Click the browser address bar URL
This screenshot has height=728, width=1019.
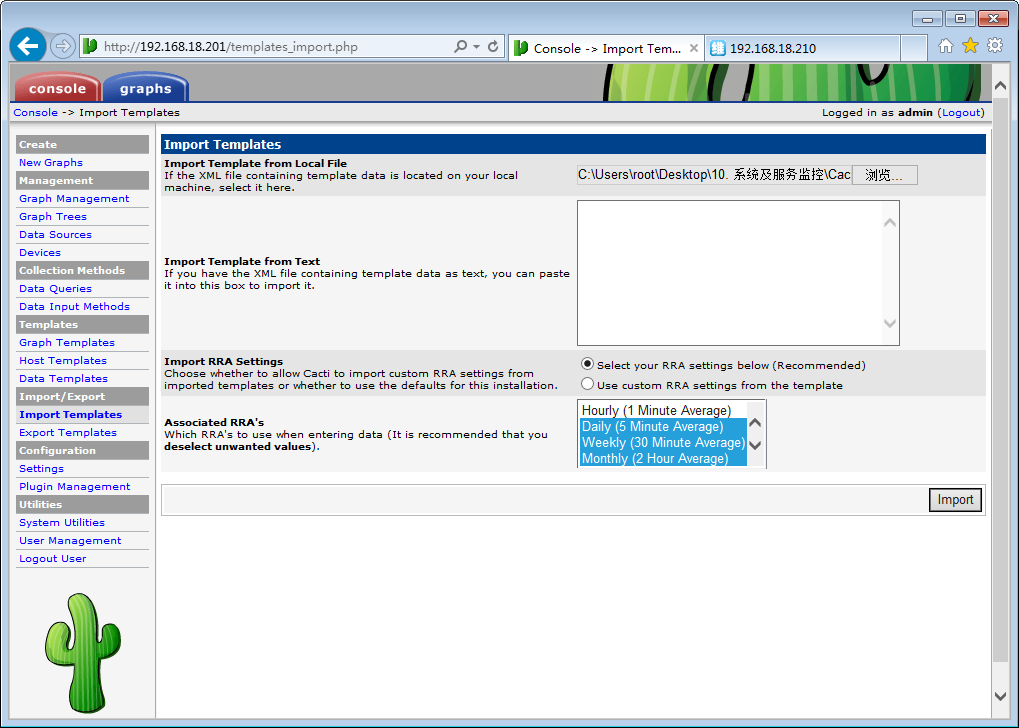click(231, 47)
